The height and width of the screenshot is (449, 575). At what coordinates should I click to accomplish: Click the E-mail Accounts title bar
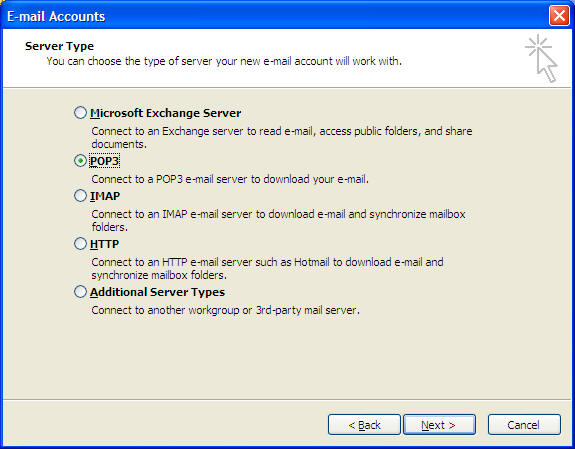click(x=275, y=16)
